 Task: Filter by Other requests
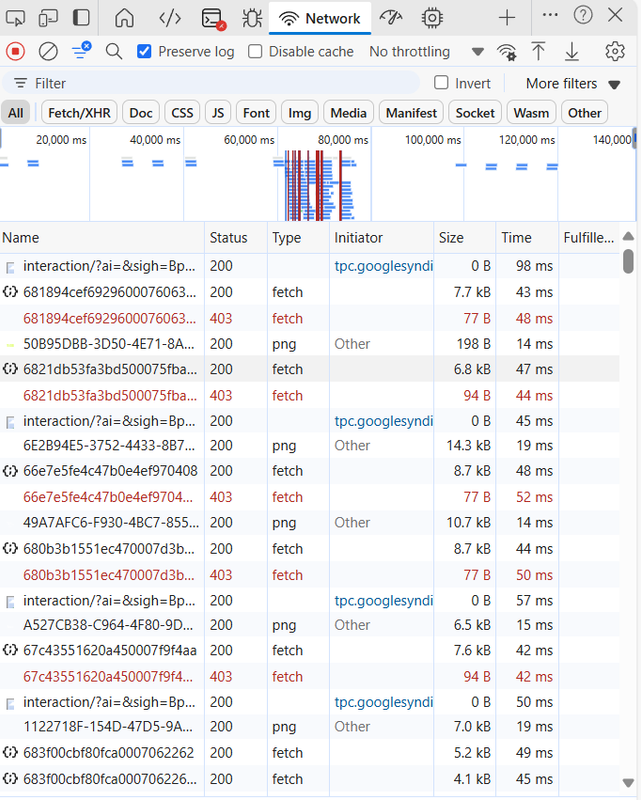coord(584,113)
